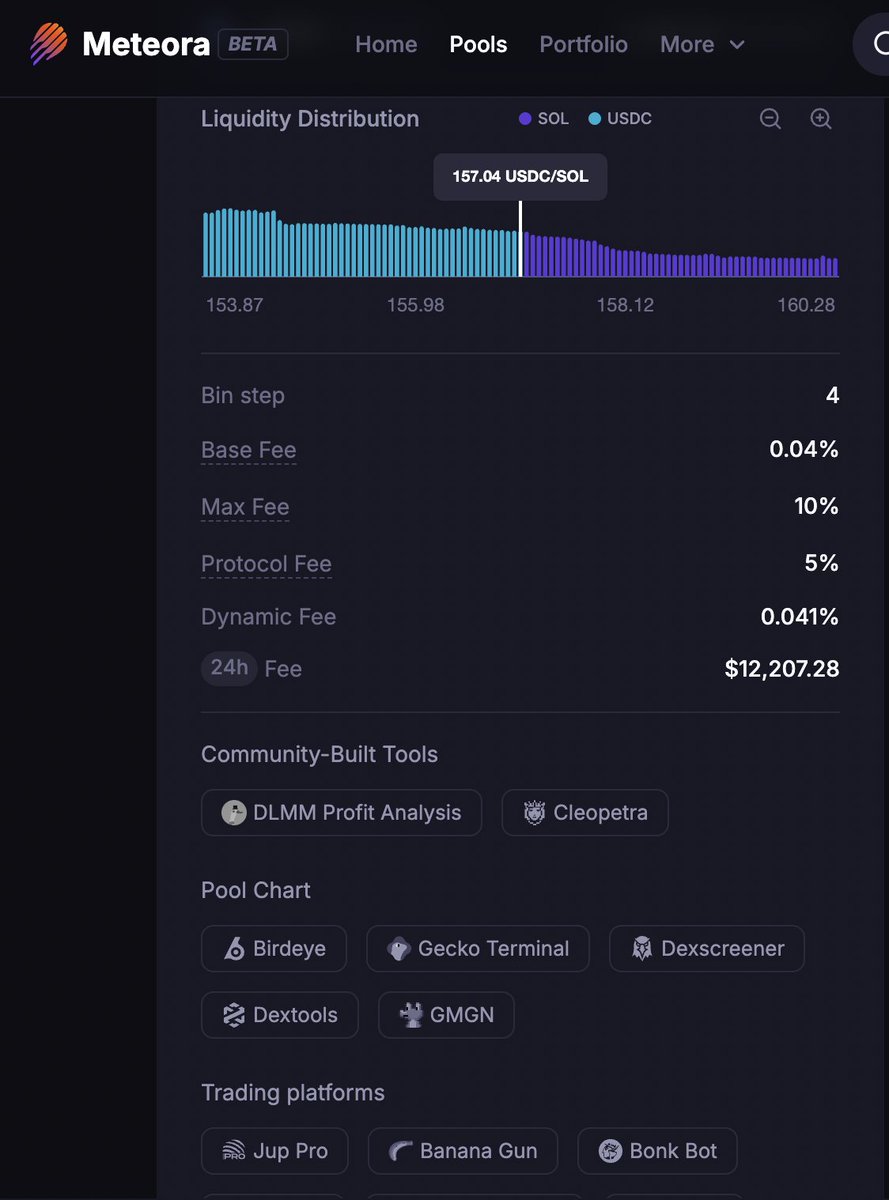The width and height of the screenshot is (889, 1200).
Task: Click the Dextools logo icon
Action: click(x=234, y=1015)
